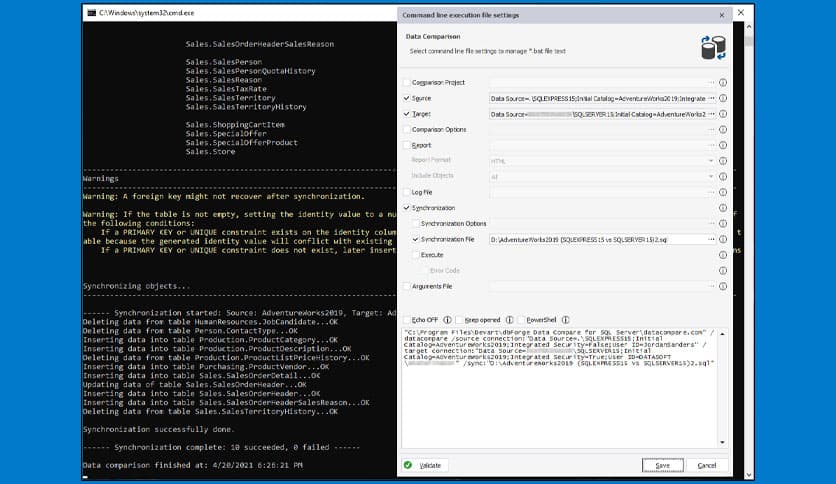Viewport: 836px width, 484px height.
Task: Tick the Arguments File checkbox
Action: 407,286
